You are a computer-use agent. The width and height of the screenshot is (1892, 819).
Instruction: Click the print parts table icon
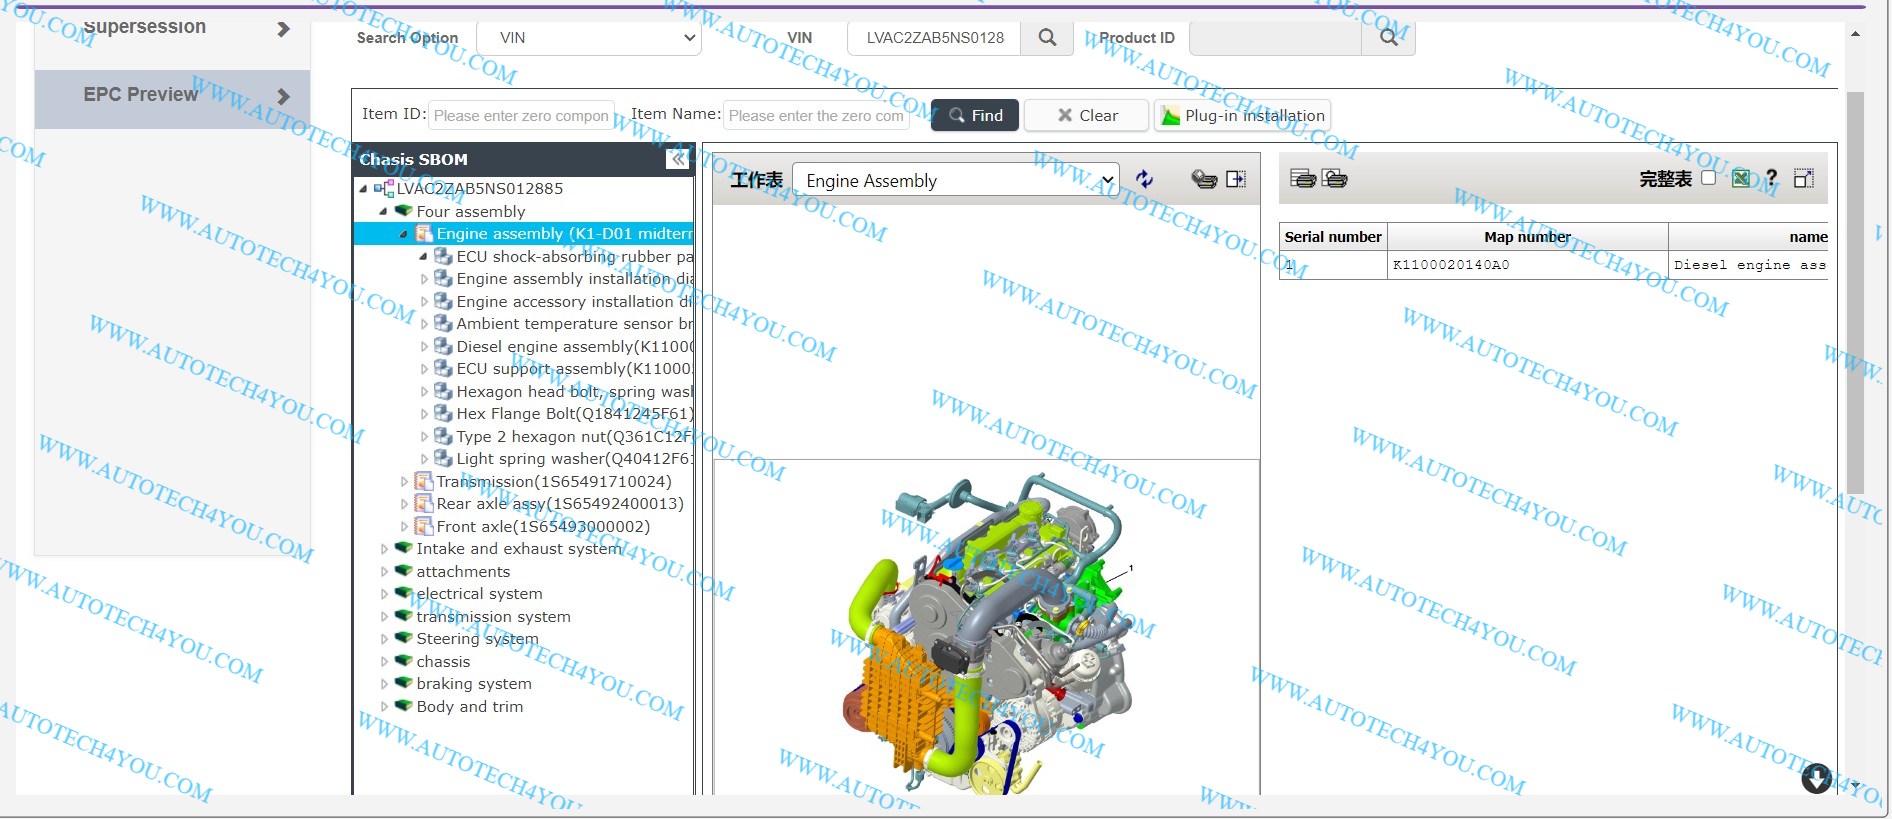tap(1303, 179)
